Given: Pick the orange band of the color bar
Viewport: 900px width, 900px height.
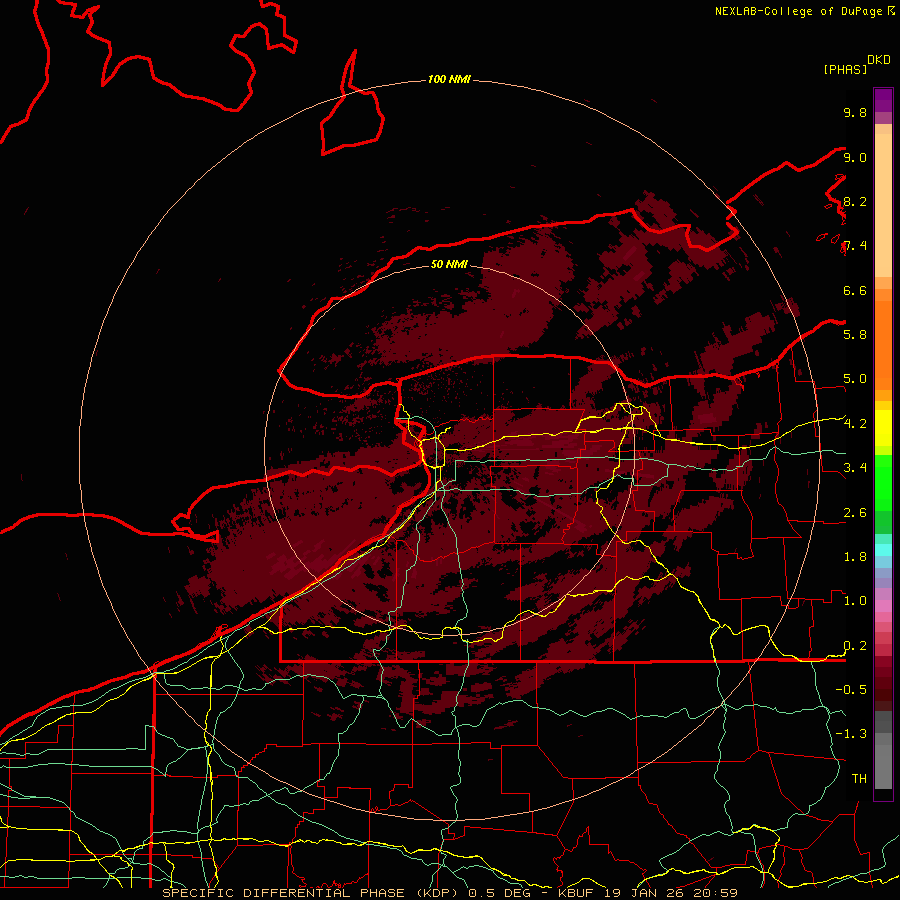Looking at the screenshot, I should [883, 346].
